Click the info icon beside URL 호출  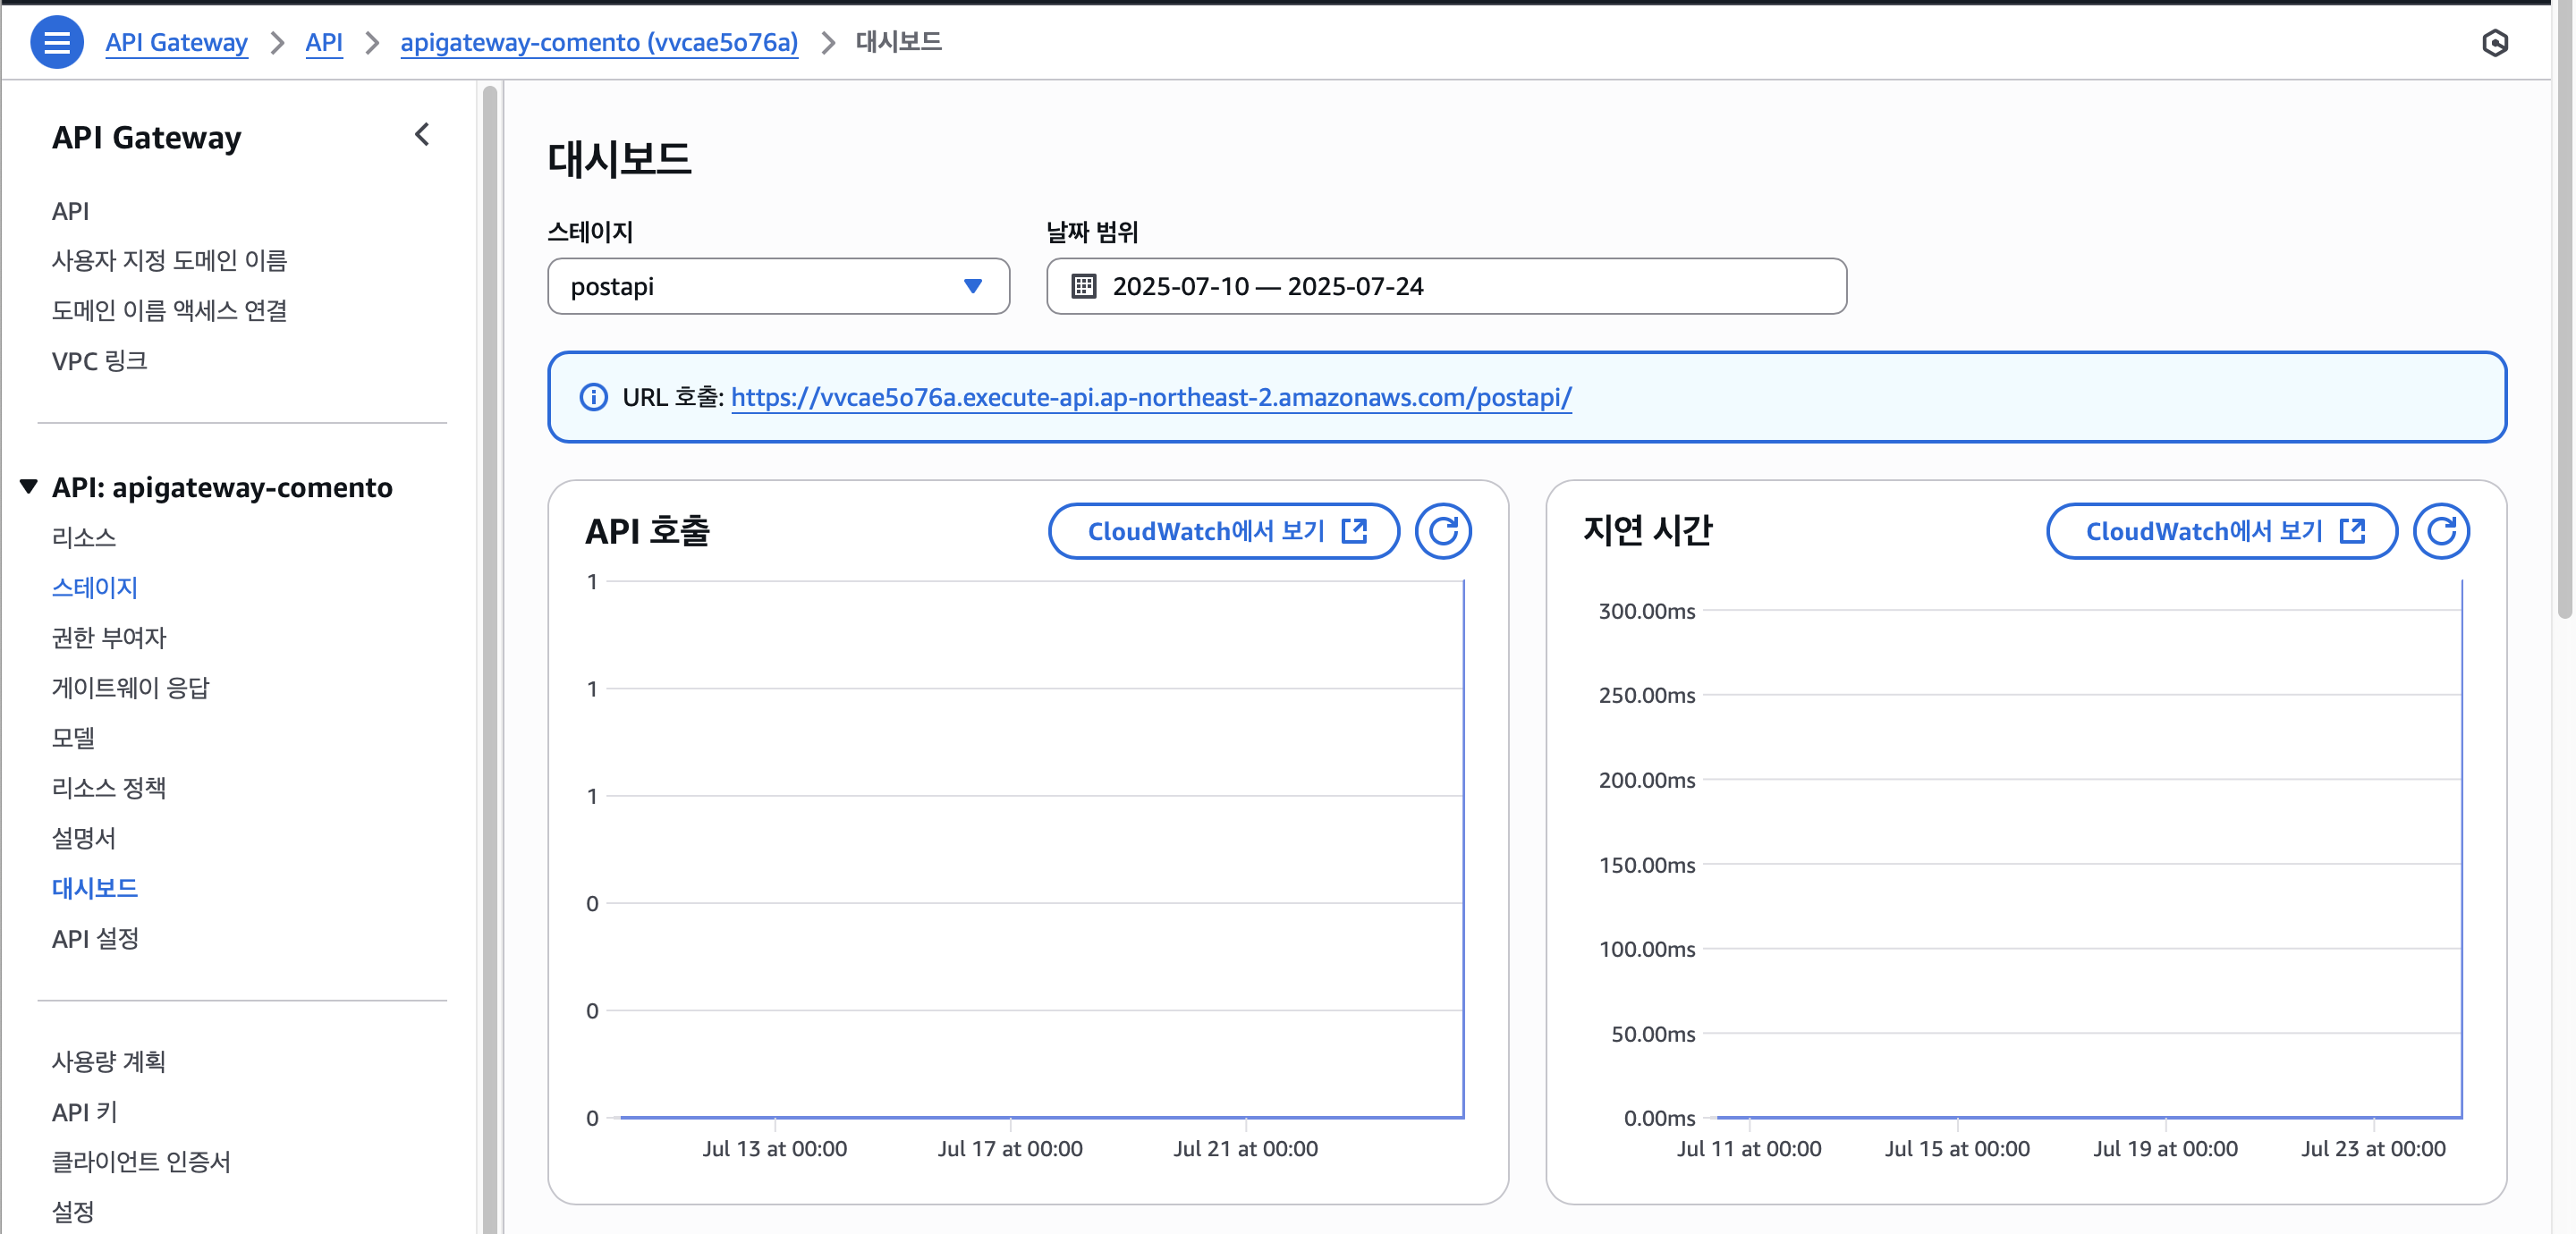pyautogui.click(x=593, y=398)
